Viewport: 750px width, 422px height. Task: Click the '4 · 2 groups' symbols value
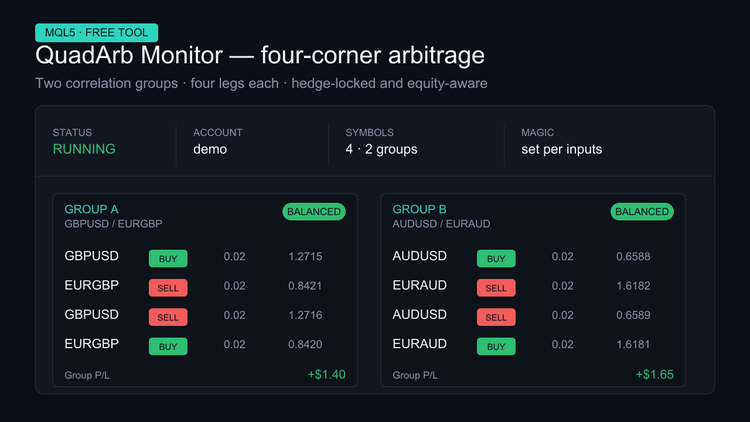coord(381,149)
